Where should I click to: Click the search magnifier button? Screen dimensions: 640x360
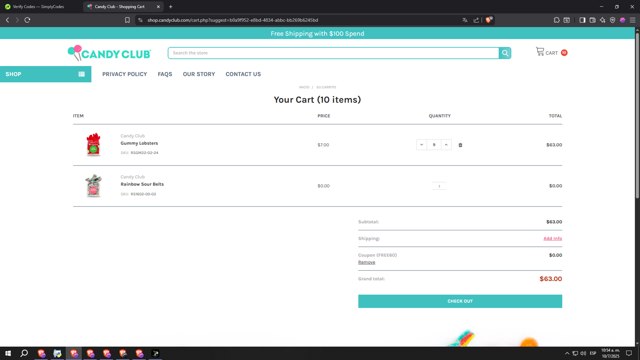pos(505,53)
